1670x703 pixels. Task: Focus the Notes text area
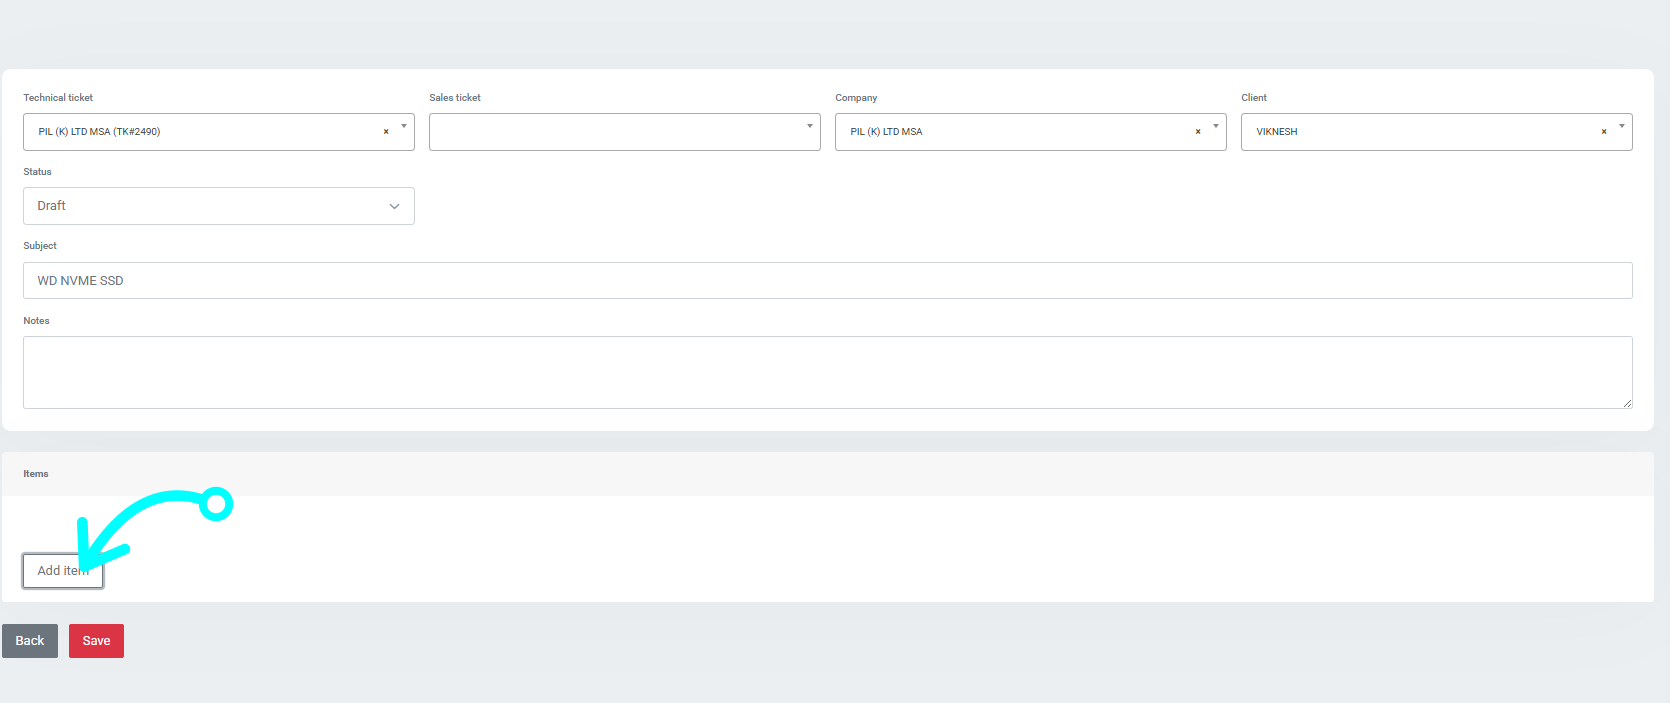[x=827, y=372]
